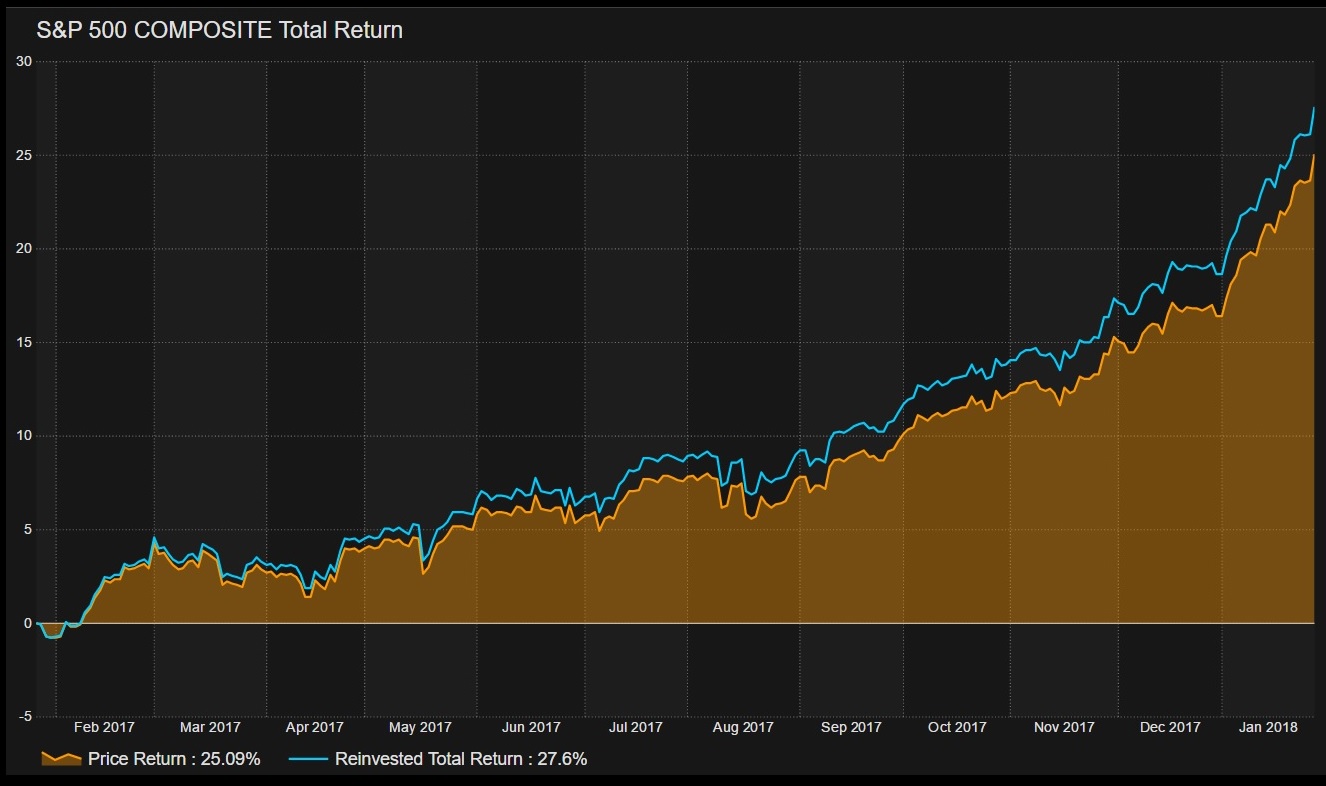1326x786 pixels.
Task: Click the Jul 2017 x-axis label
Action: tap(635, 727)
